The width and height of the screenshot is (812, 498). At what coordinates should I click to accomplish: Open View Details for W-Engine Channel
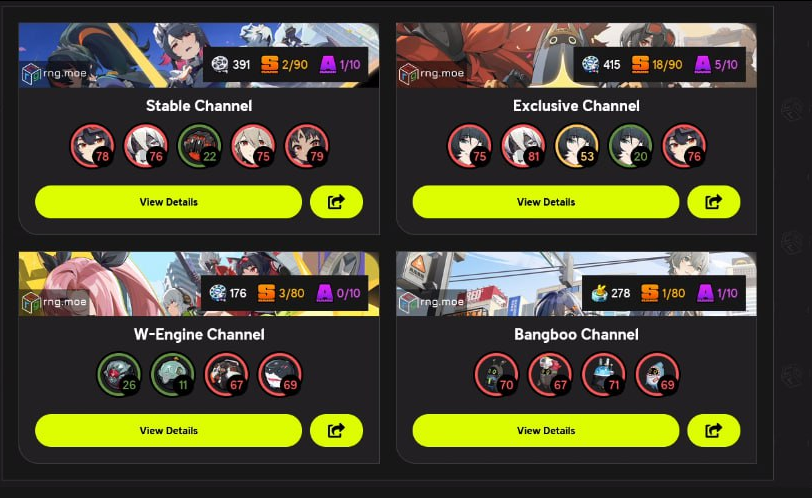[168, 430]
